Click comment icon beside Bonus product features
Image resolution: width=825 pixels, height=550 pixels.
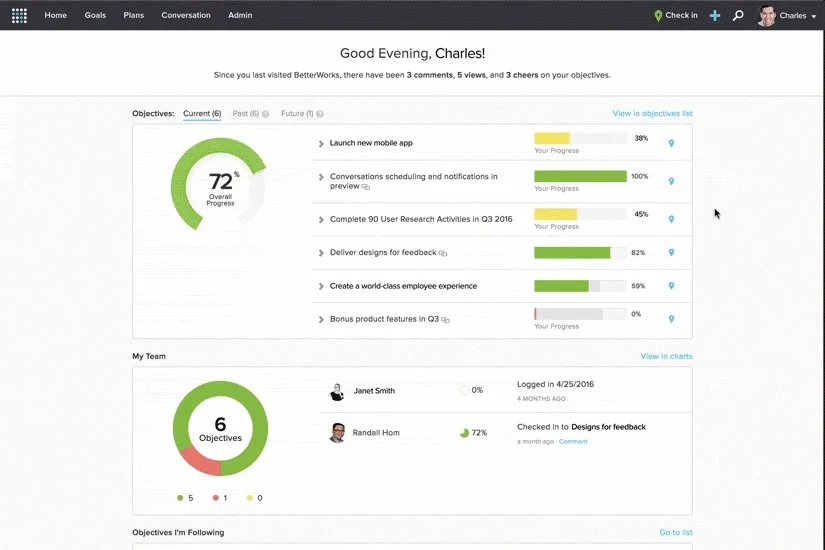click(x=445, y=320)
